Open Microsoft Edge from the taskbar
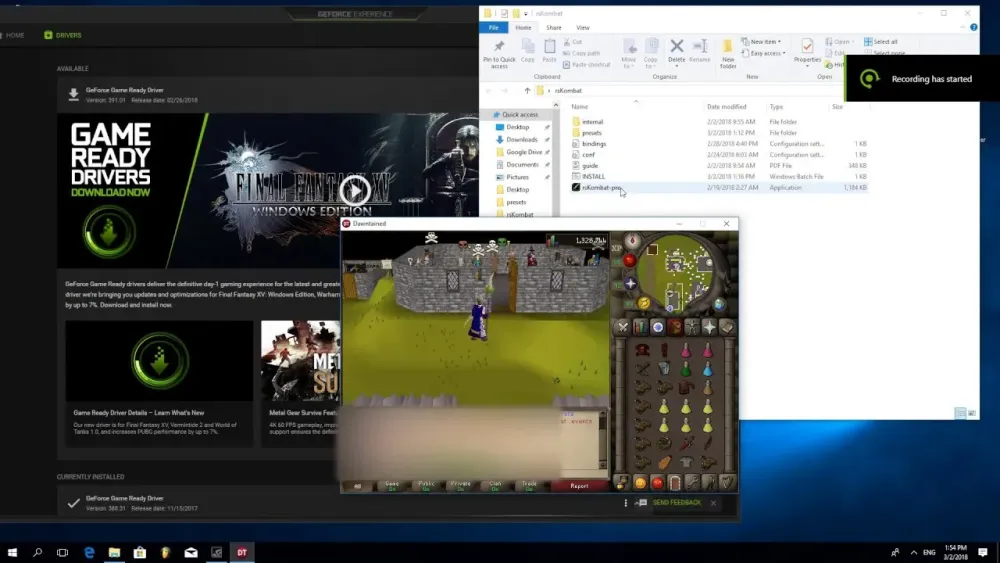This screenshot has height=563, width=1000. coord(89,552)
